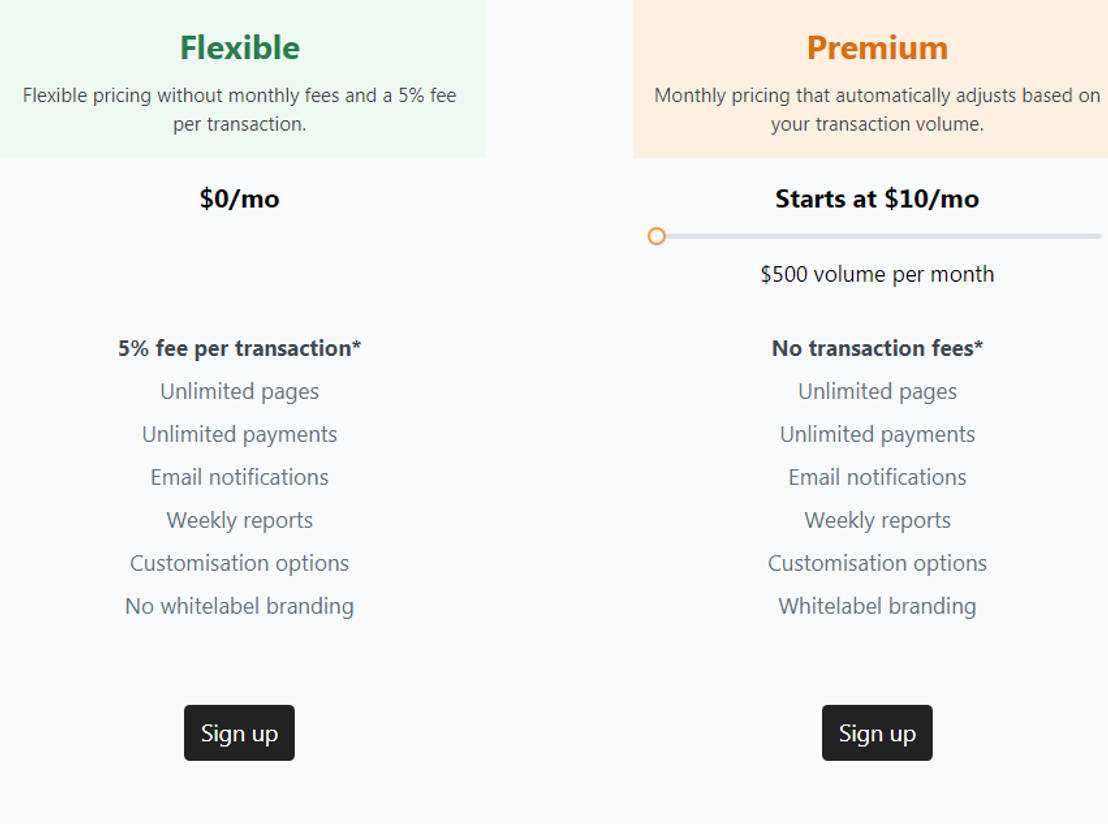Click the Premium plan description text
The height and width of the screenshot is (824, 1108).
point(877,110)
